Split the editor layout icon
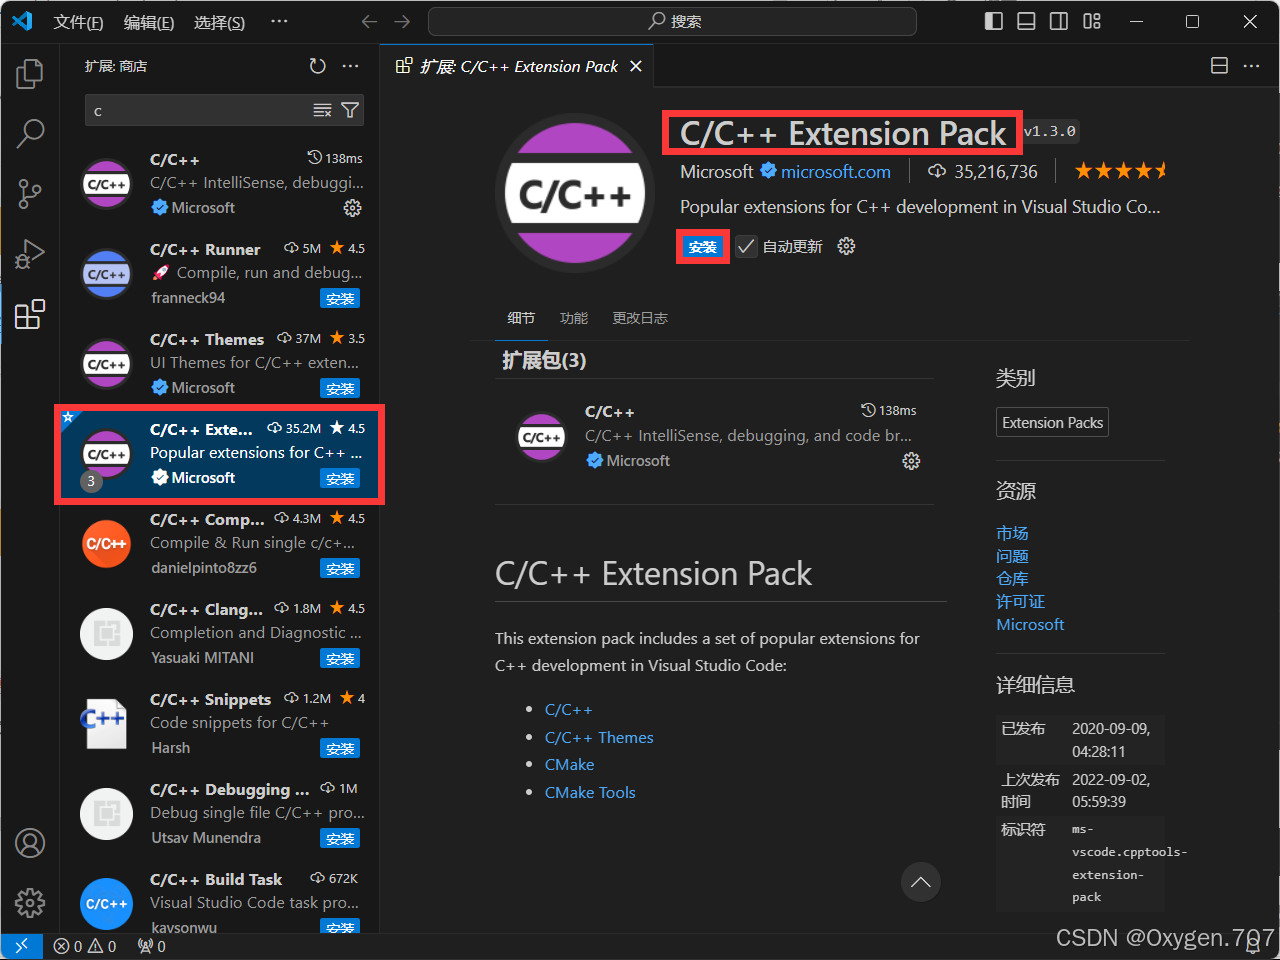 pyautogui.click(x=1219, y=66)
